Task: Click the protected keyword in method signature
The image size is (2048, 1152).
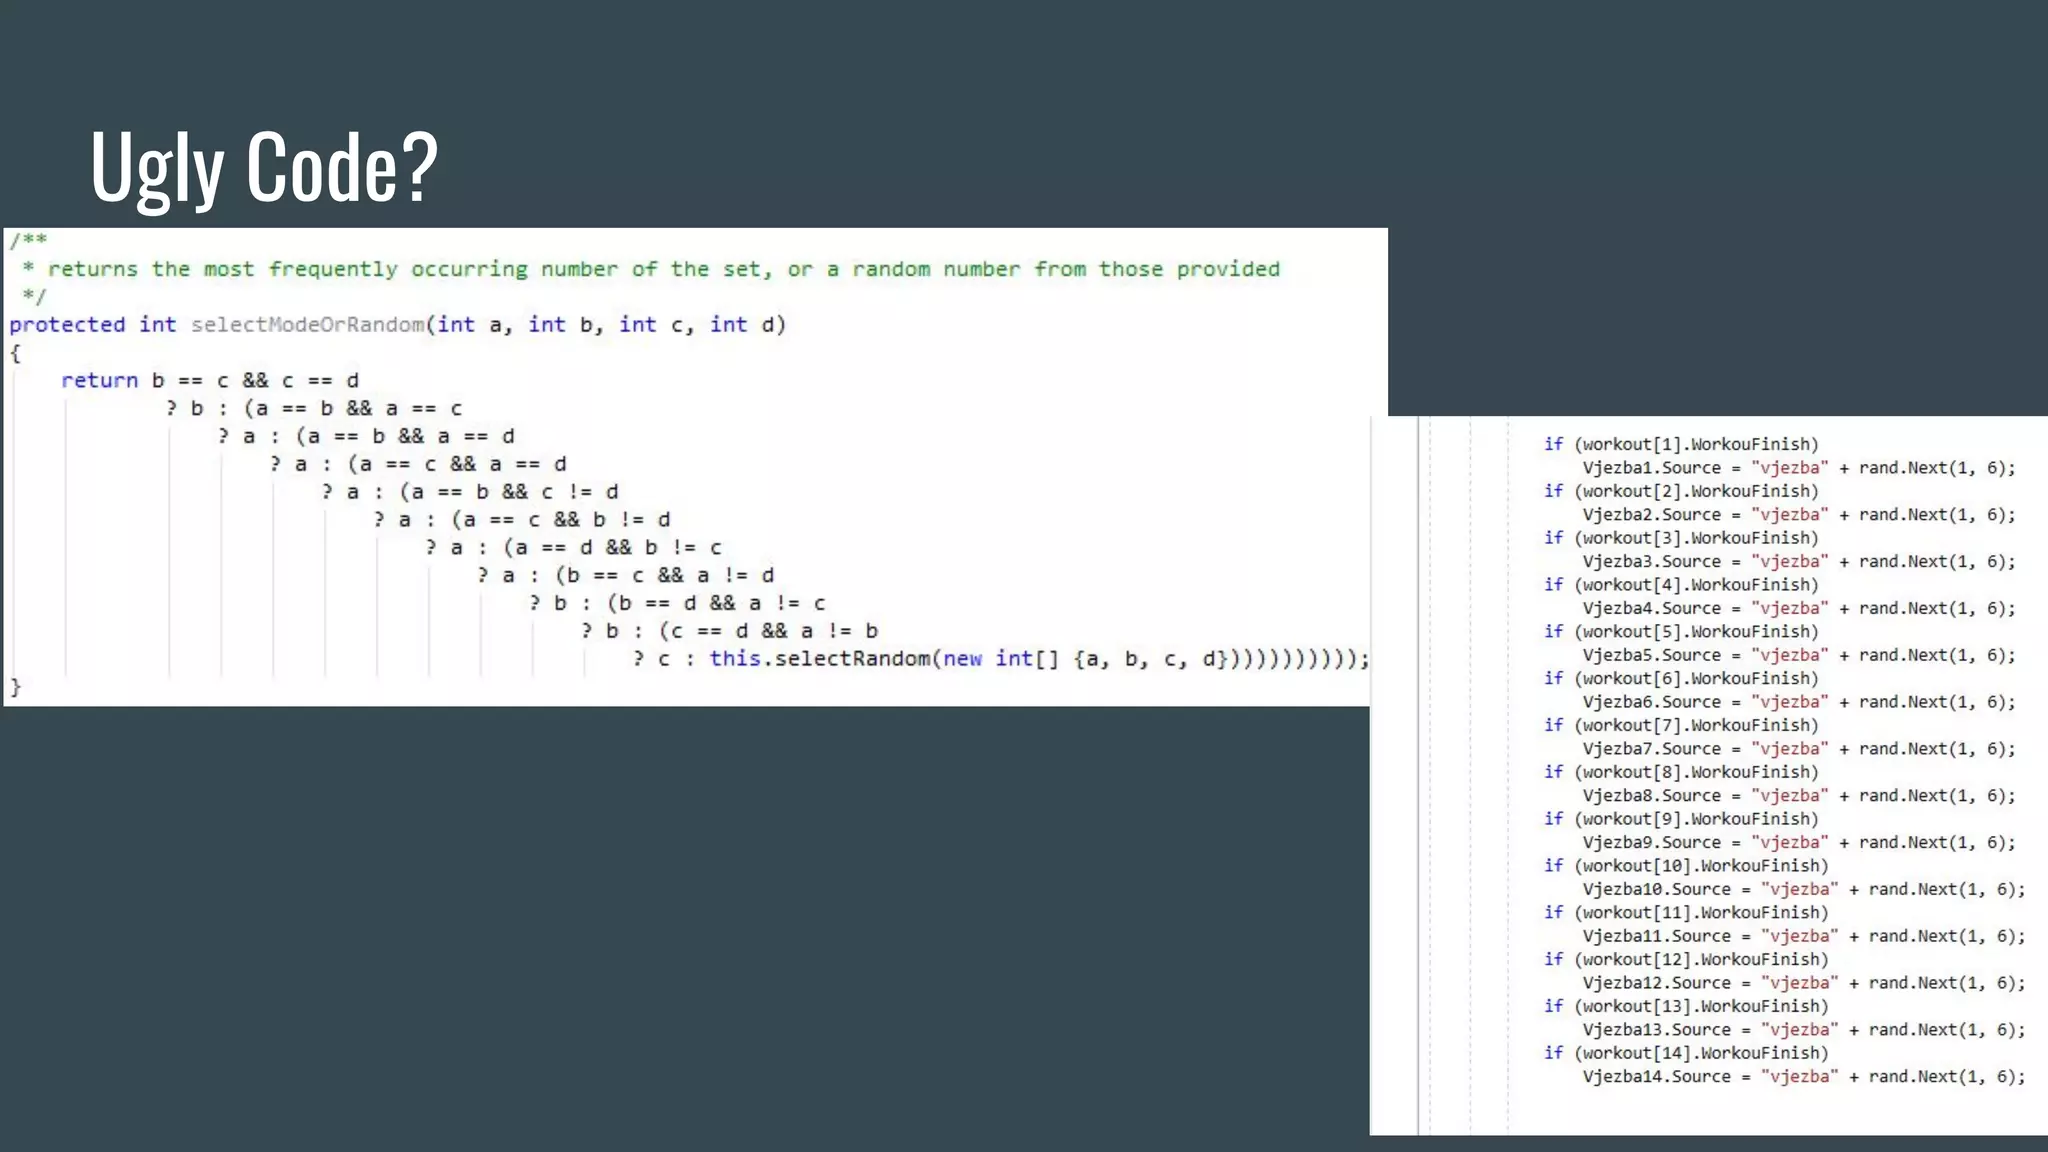Action: coord(67,325)
